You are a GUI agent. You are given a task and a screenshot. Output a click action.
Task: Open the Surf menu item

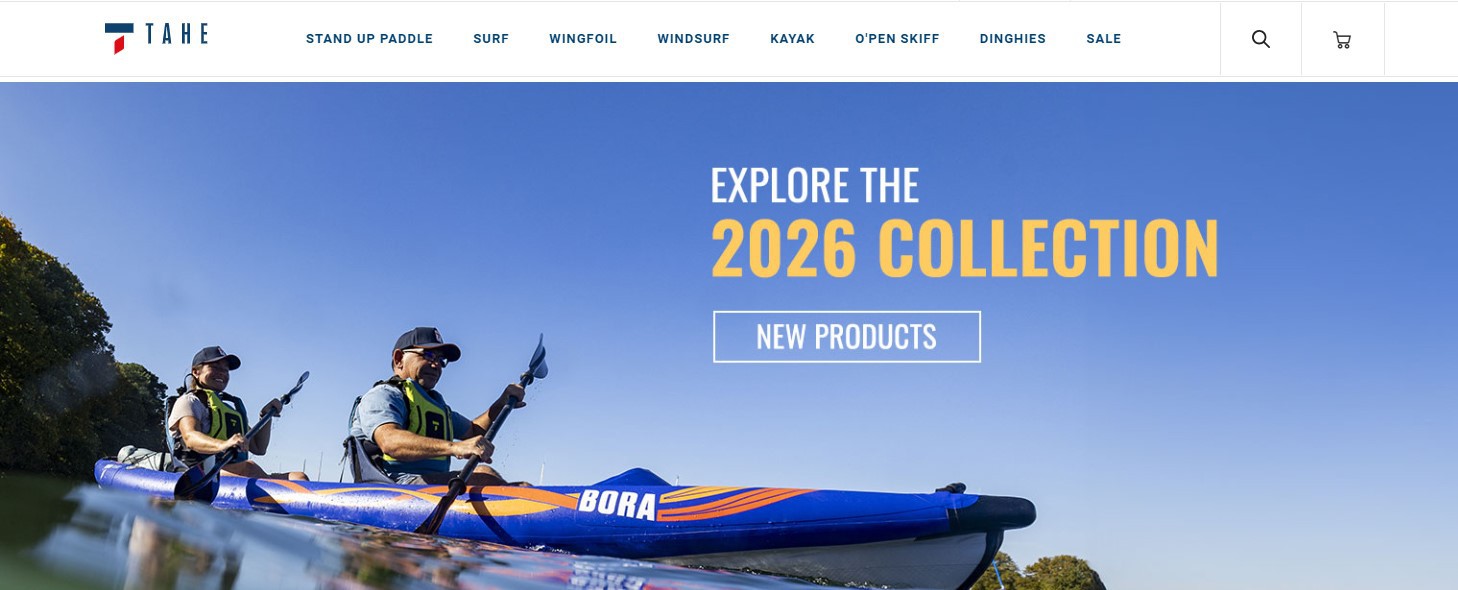[x=491, y=39]
